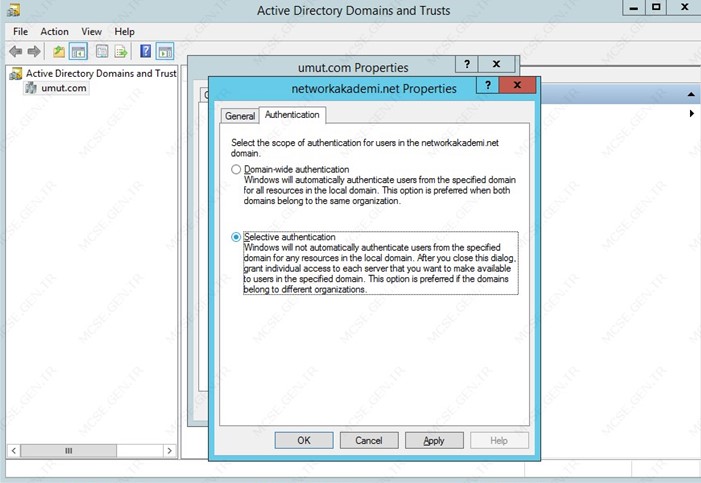
Task: Click the toolbar Properties icon
Action: point(102,52)
